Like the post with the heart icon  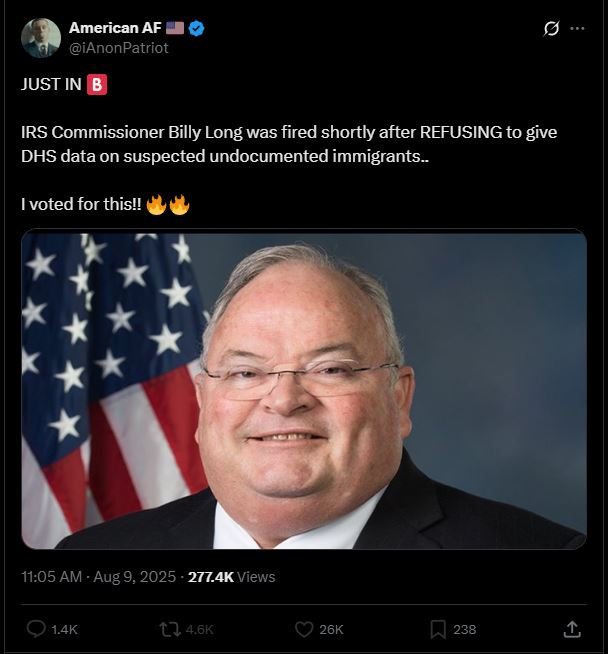click(304, 629)
